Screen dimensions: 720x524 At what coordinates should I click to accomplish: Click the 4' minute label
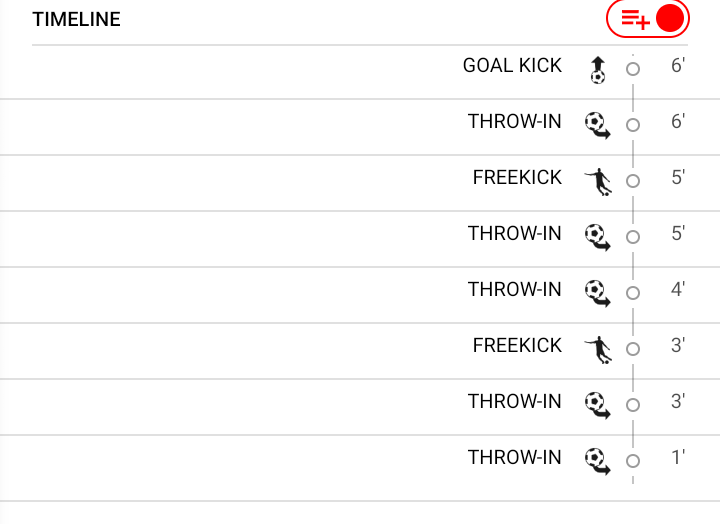click(x=678, y=290)
